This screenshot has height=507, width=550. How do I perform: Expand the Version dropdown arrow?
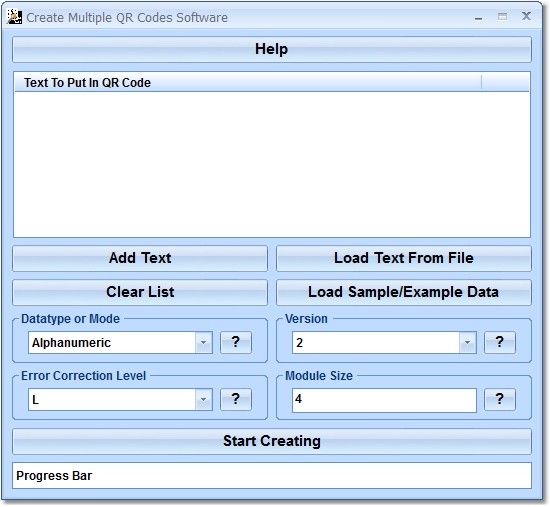[x=468, y=342]
